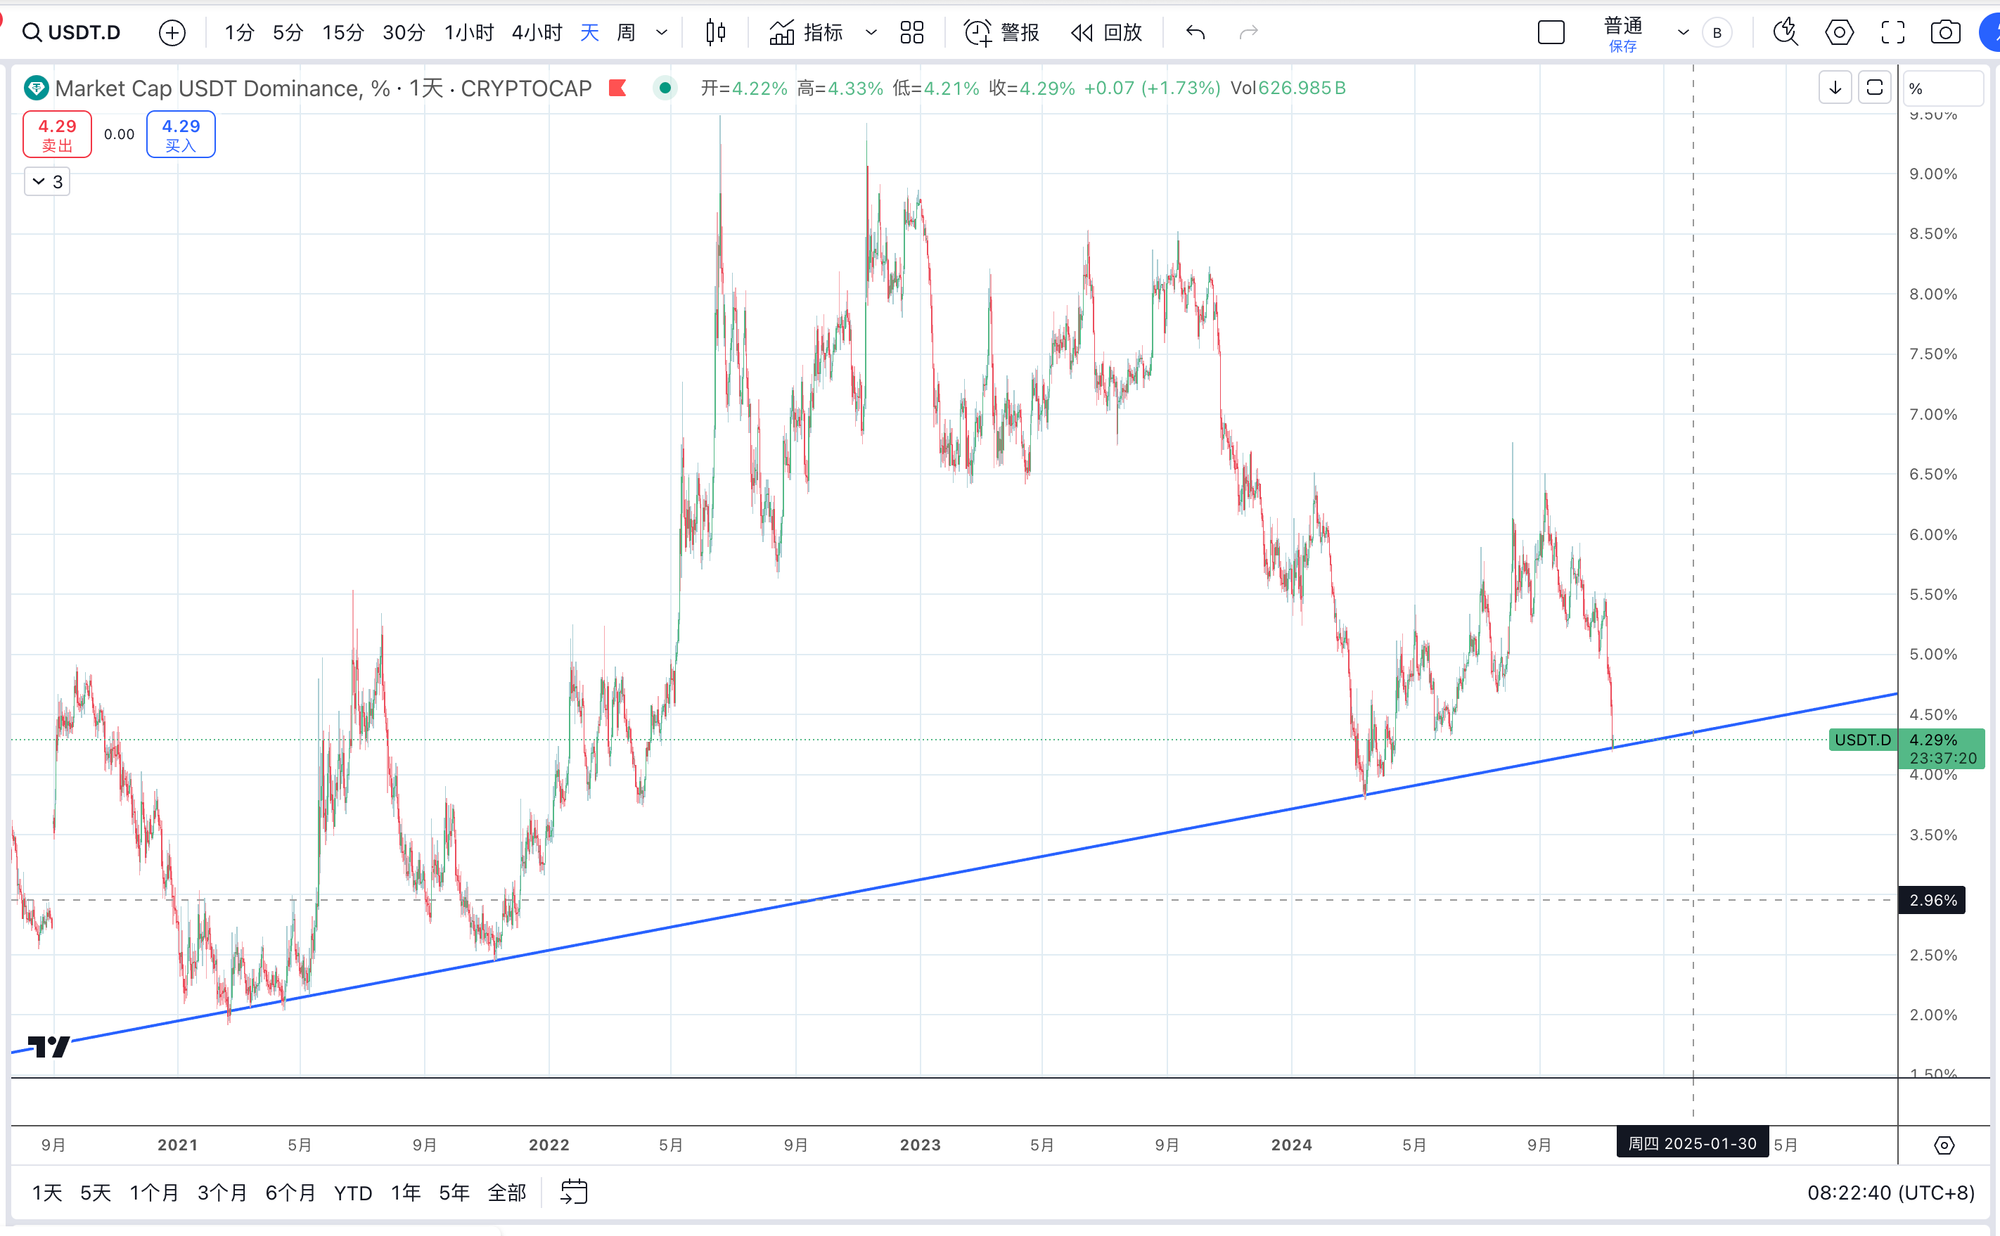The image size is (2000, 1236).
Task: Expand the layout management dropdown arrow
Action: (x=1683, y=33)
